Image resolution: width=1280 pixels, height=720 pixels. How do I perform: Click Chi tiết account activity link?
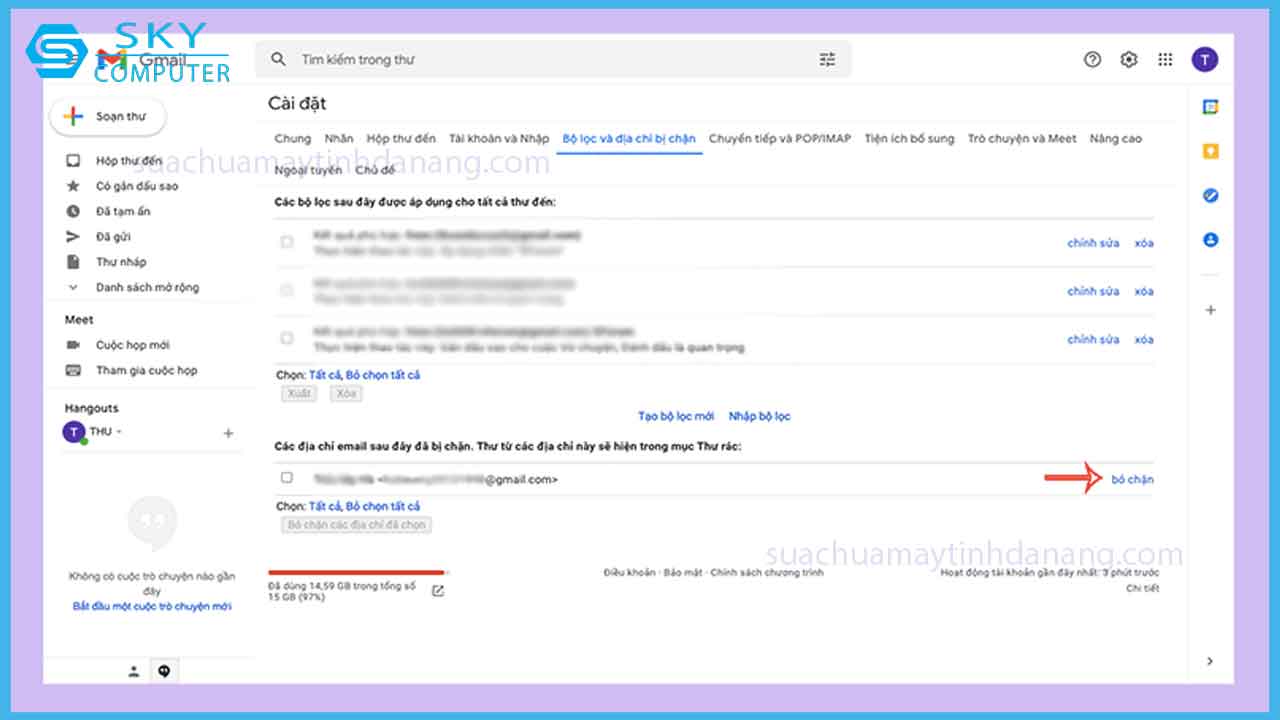pos(1143,589)
